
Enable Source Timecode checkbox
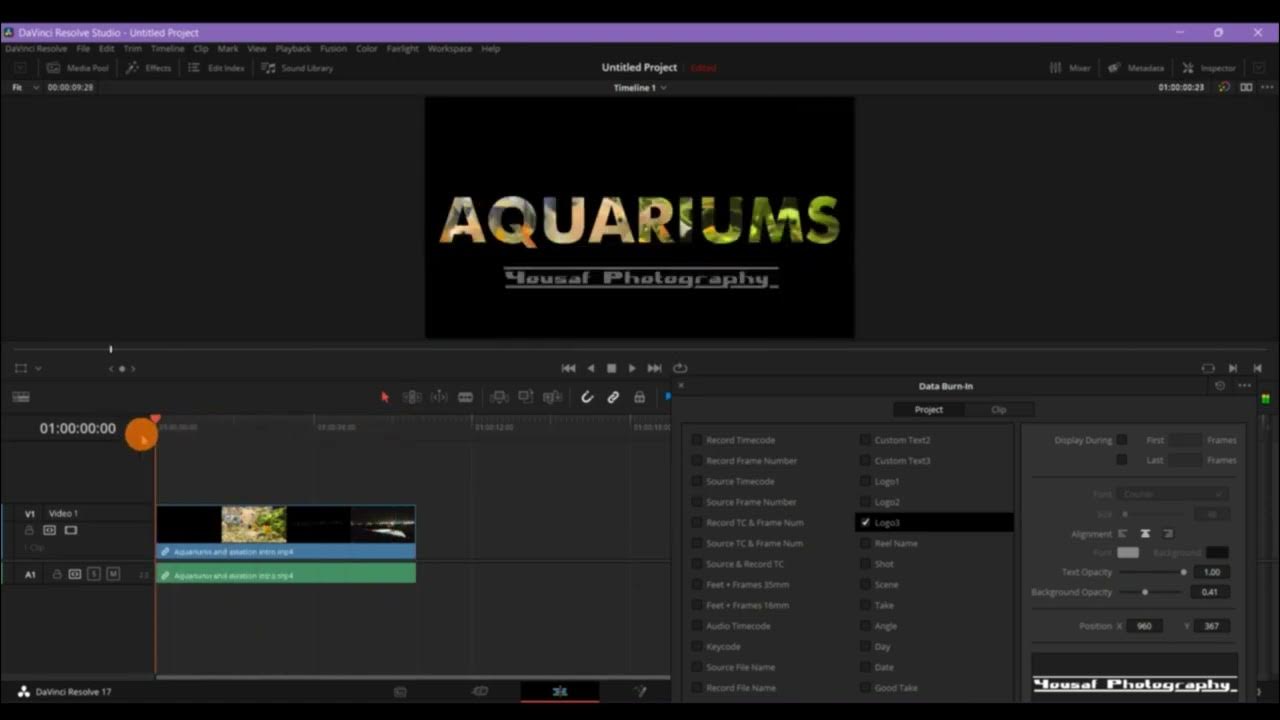click(697, 481)
